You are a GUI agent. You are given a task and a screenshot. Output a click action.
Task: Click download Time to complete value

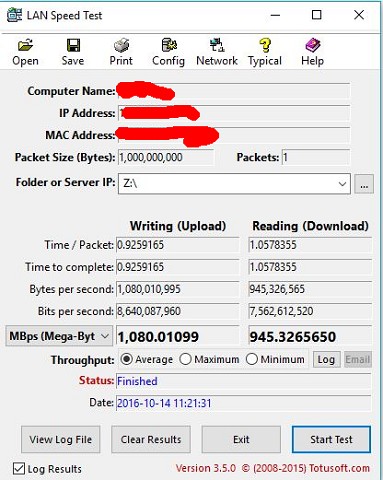310,267
